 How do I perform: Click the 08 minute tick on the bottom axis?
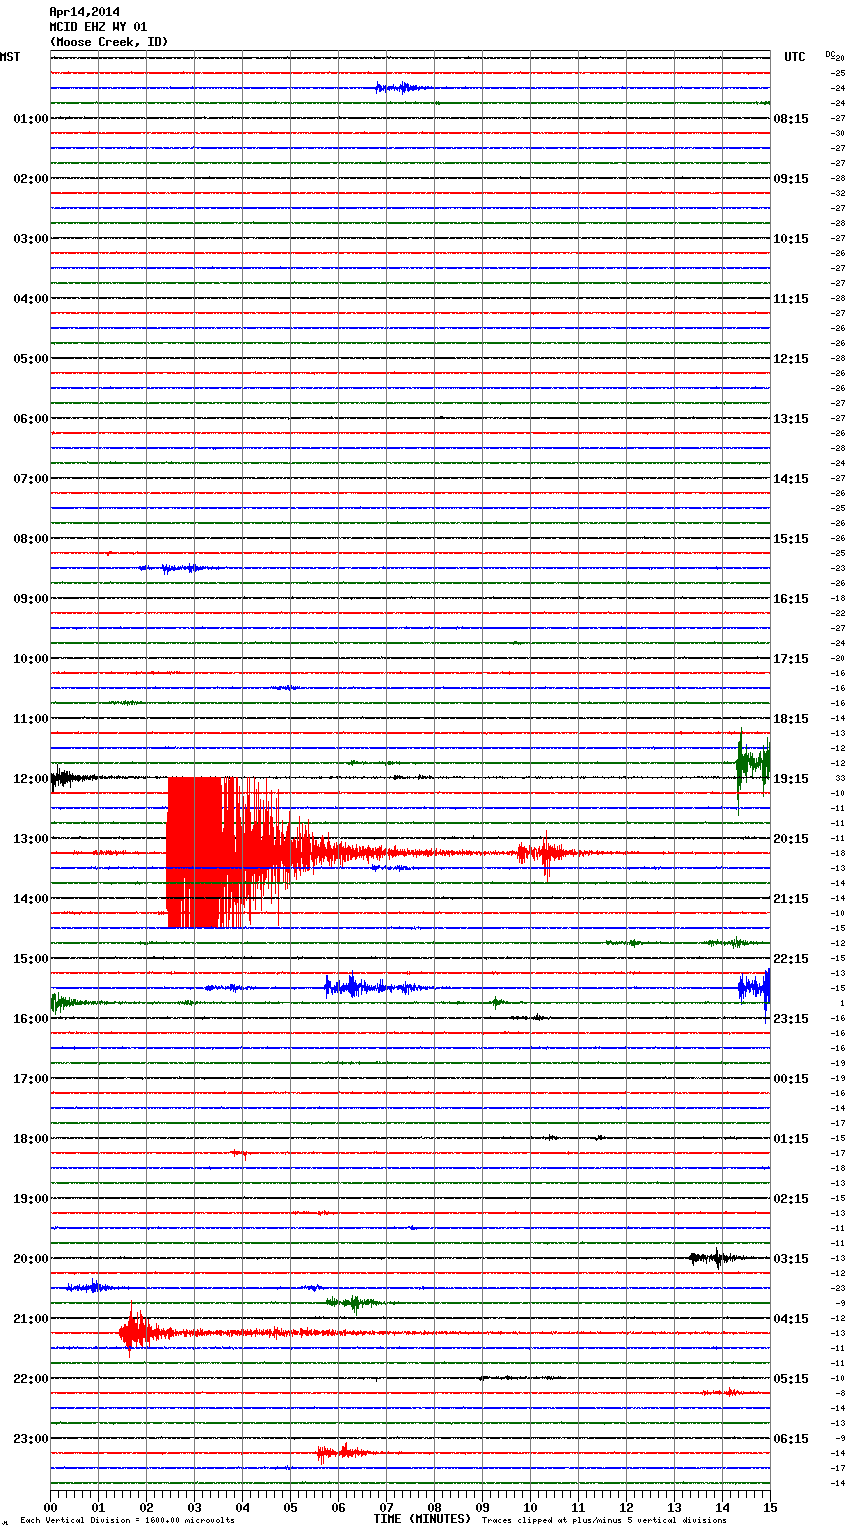pos(434,1507)
